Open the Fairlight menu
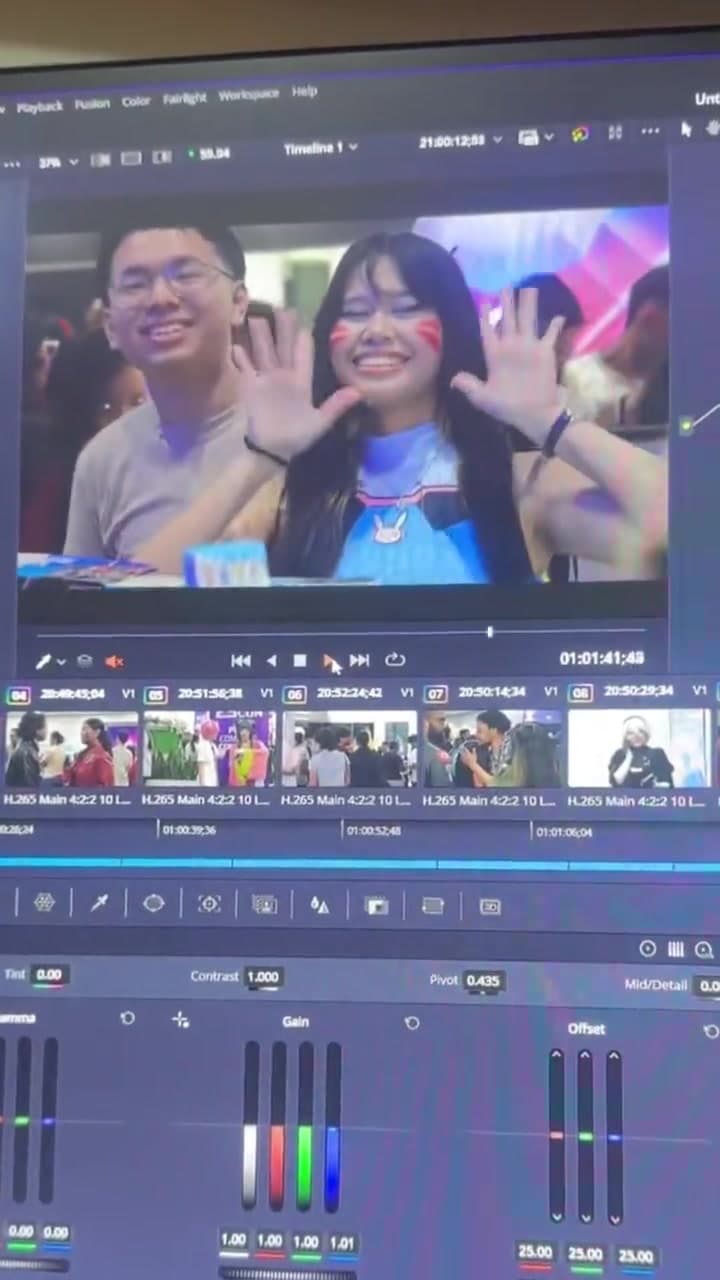Viewport: 720px width, 1280px height. (184, 98)
